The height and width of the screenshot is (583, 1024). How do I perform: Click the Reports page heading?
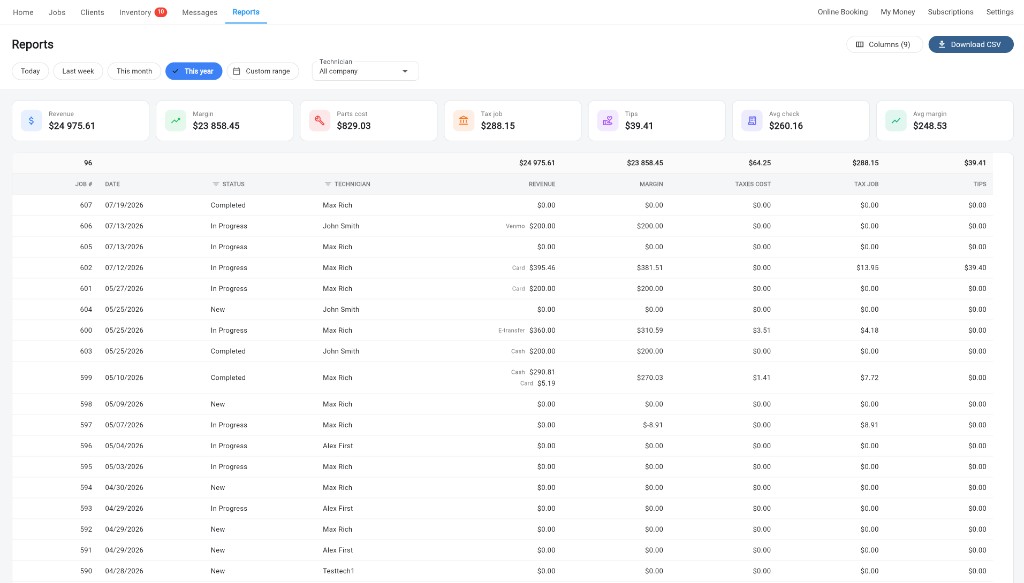tap(33, 44)
